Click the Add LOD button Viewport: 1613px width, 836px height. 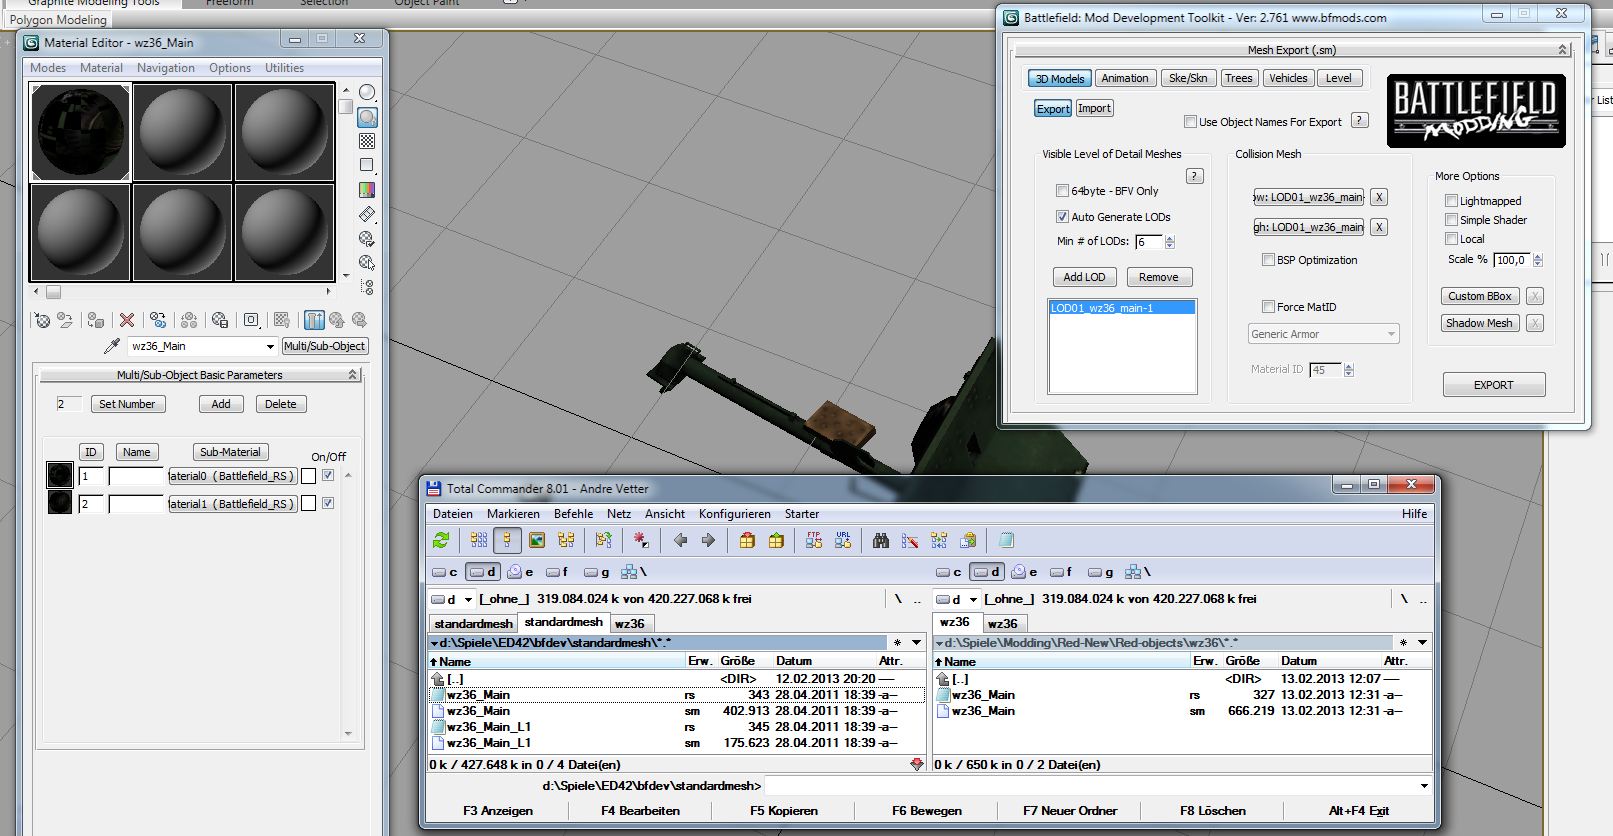coord(1084,277)
